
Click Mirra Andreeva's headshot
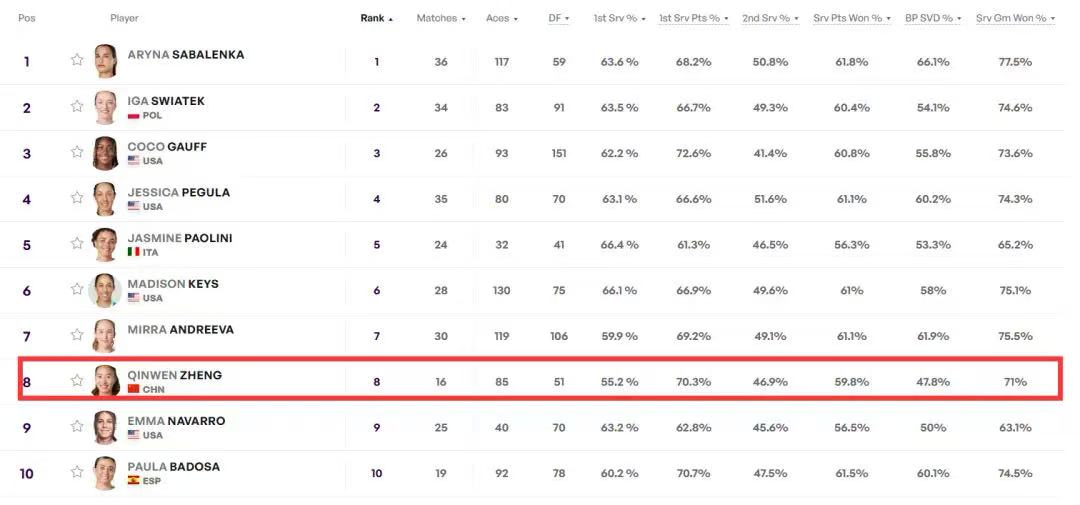click(105, 335)
